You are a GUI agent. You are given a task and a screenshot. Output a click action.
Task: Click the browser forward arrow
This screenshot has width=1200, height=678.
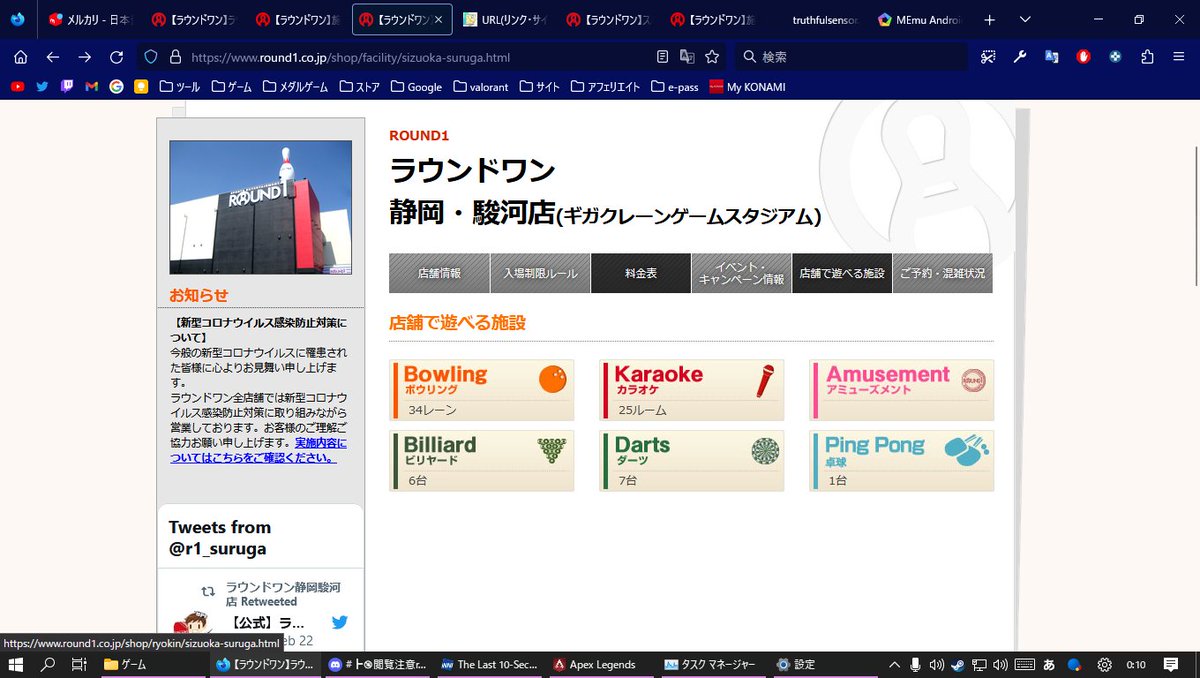point(85,57)
